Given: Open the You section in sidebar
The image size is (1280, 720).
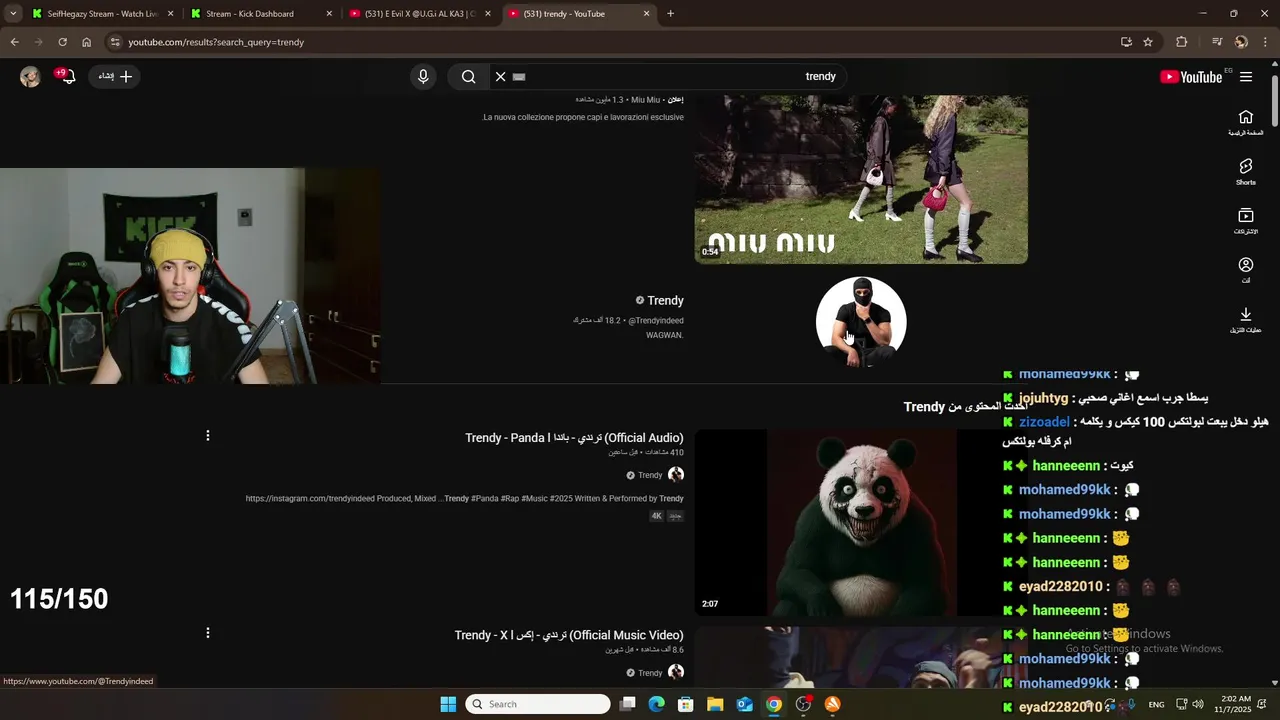Looking at the screenshot, I should point(1246,270).
